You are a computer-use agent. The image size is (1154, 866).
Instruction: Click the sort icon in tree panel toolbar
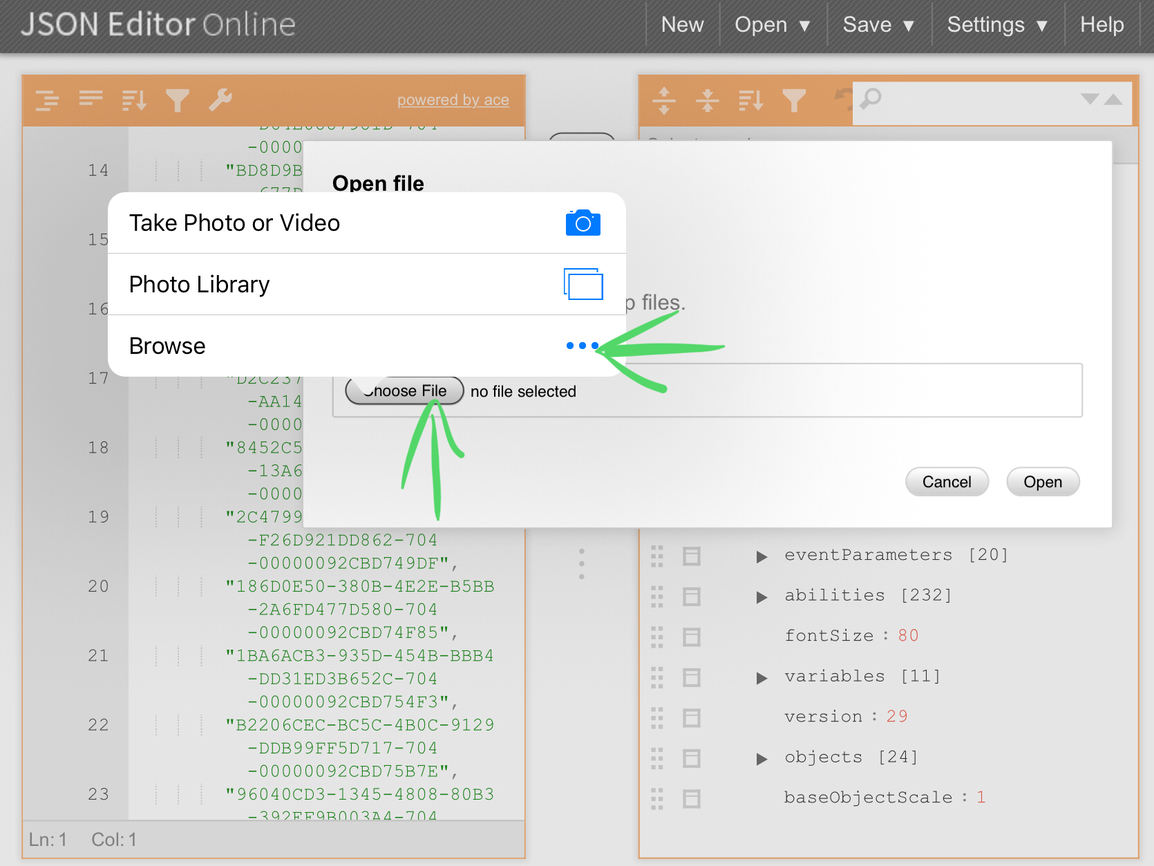[751, 99]
